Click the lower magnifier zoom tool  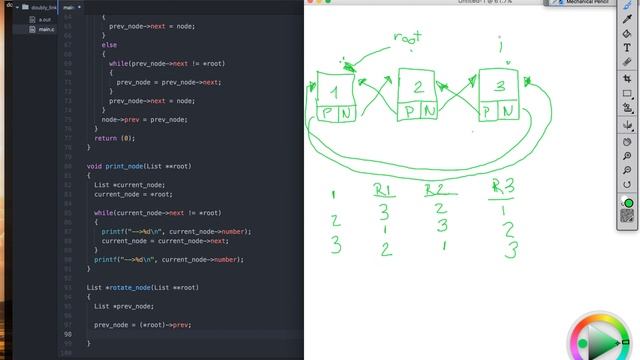click(x=627, y=170)
